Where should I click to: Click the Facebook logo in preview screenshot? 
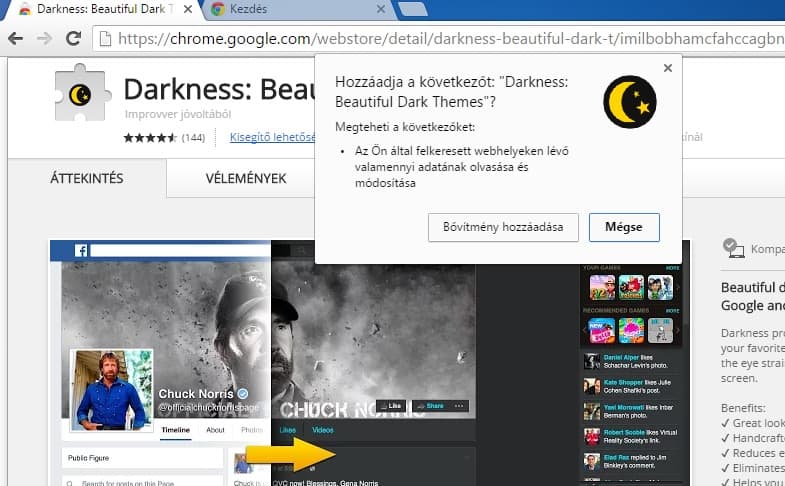(x=81, y=250)
